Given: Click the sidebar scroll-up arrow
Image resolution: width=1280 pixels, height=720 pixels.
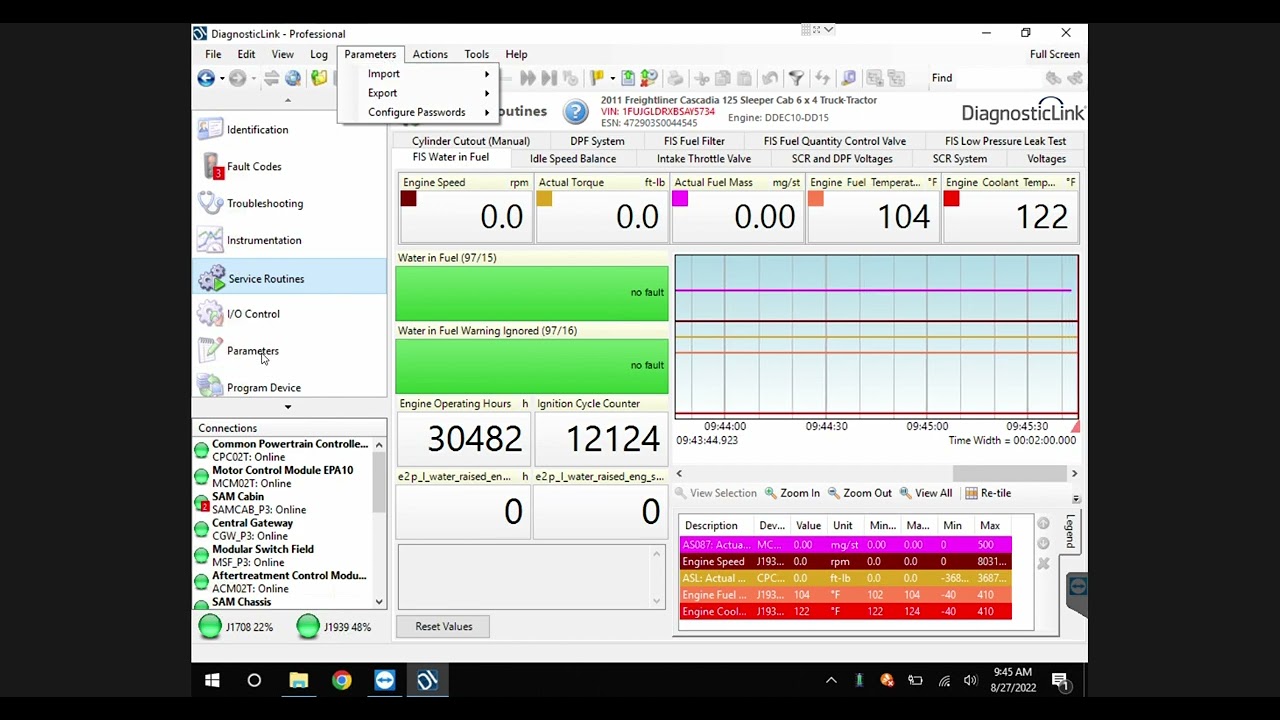Looking at the screenshot, I should point(288,99).
